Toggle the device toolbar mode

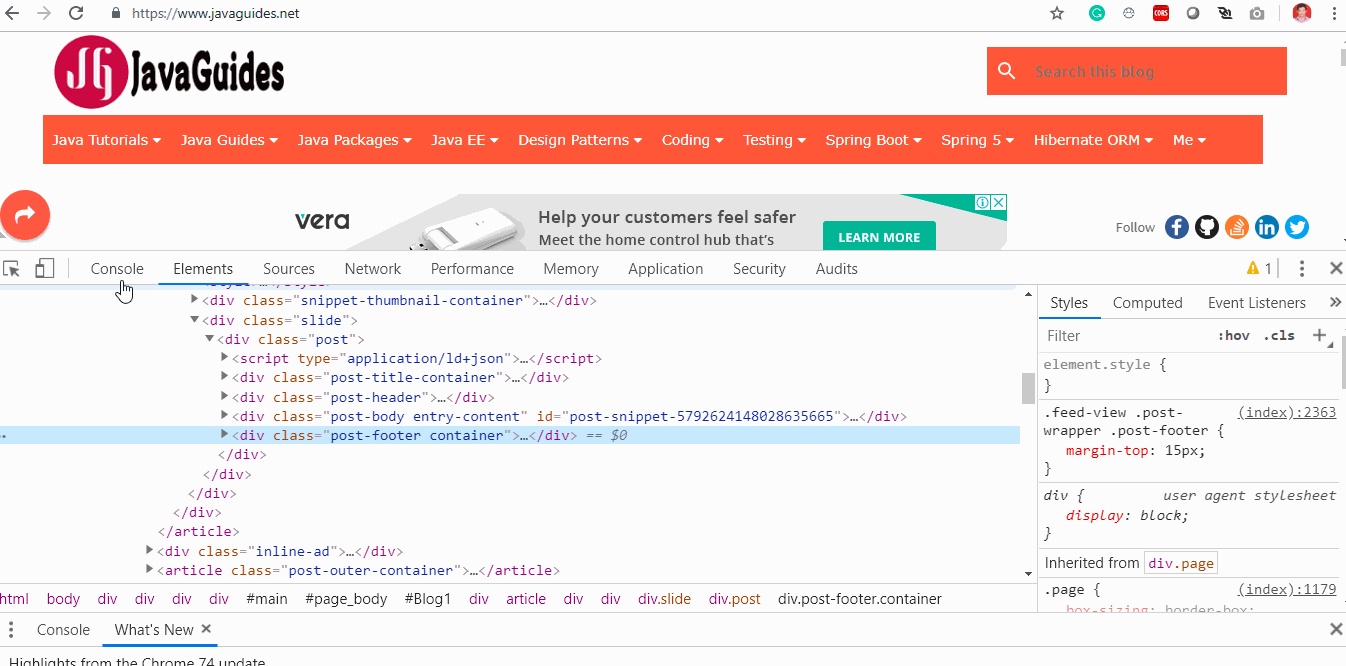(x=42, y=268)
